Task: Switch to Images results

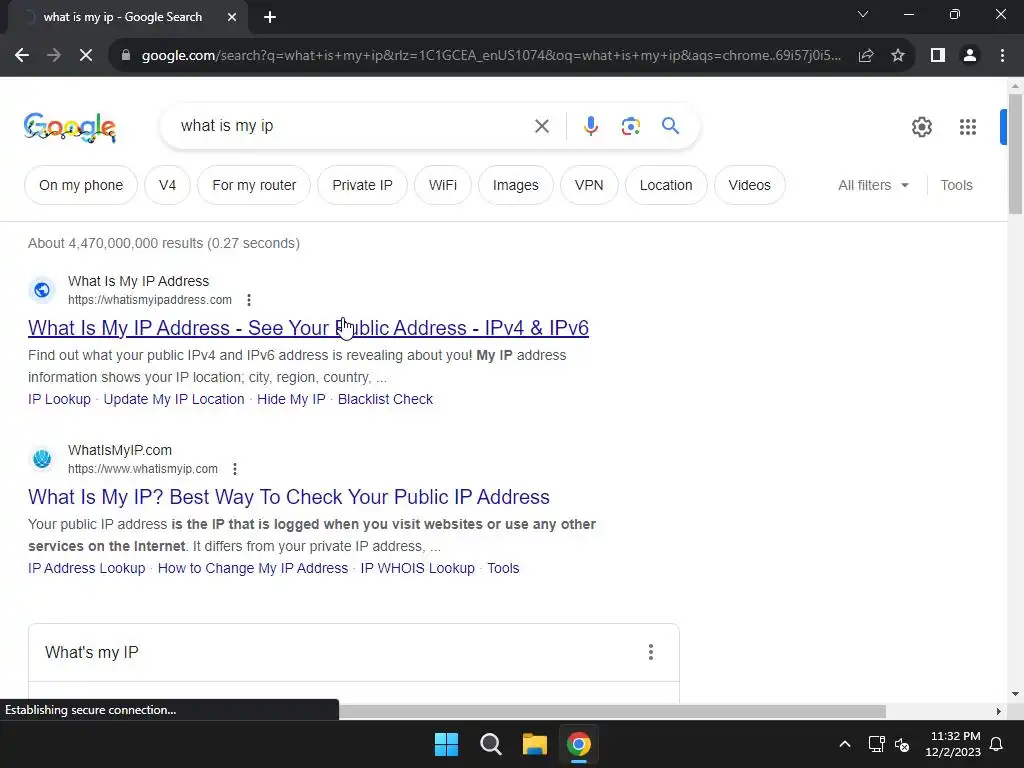Action: pos(516,185)
